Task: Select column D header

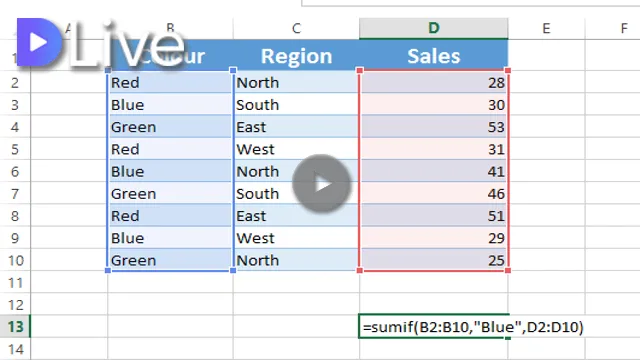Action: (433, 28)
